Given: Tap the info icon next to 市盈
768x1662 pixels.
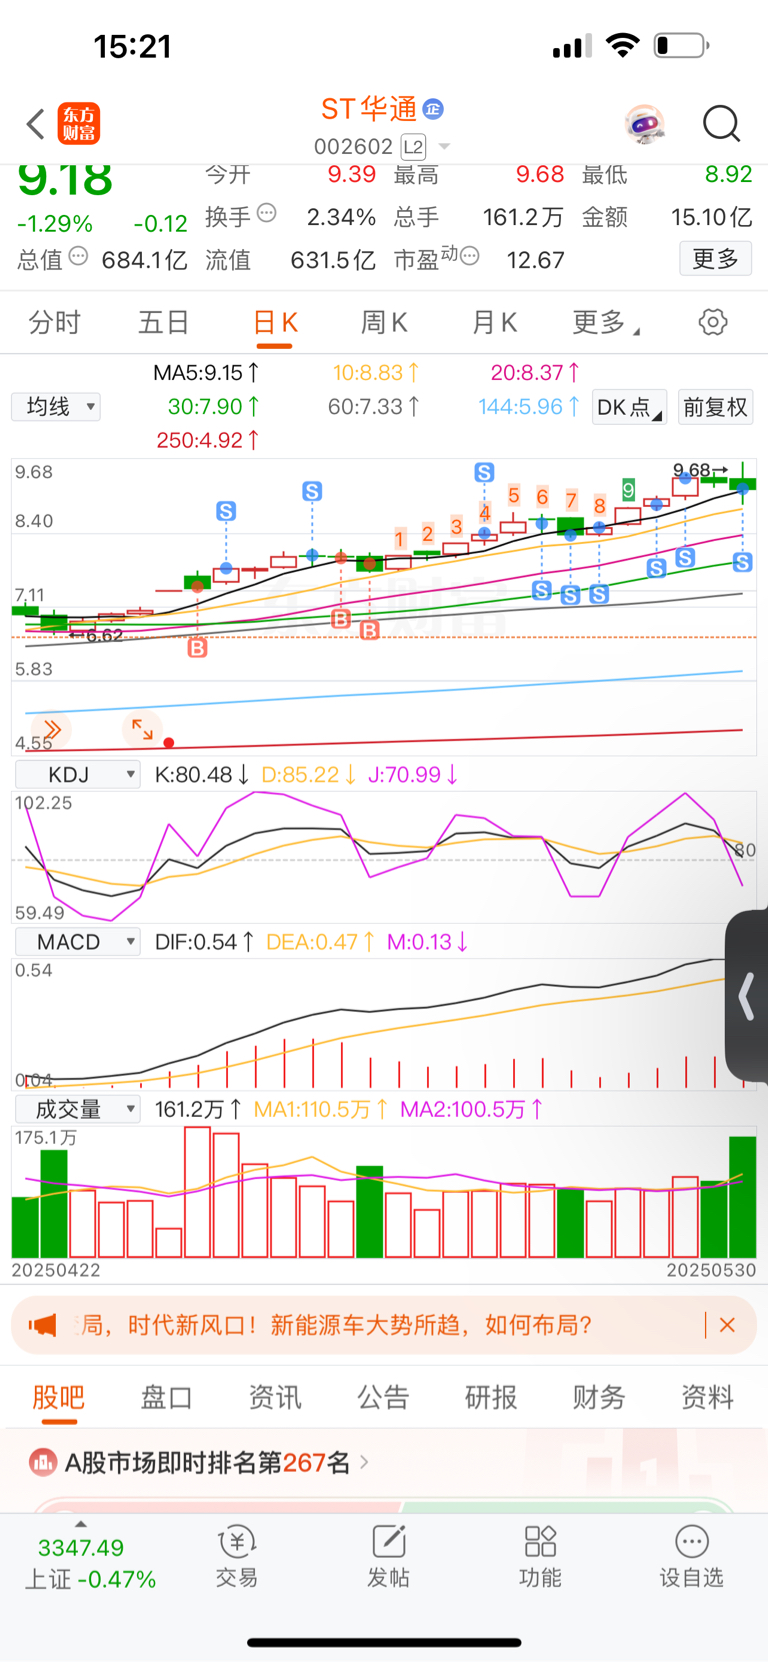Looking at the screenshot, I should 469,256.
